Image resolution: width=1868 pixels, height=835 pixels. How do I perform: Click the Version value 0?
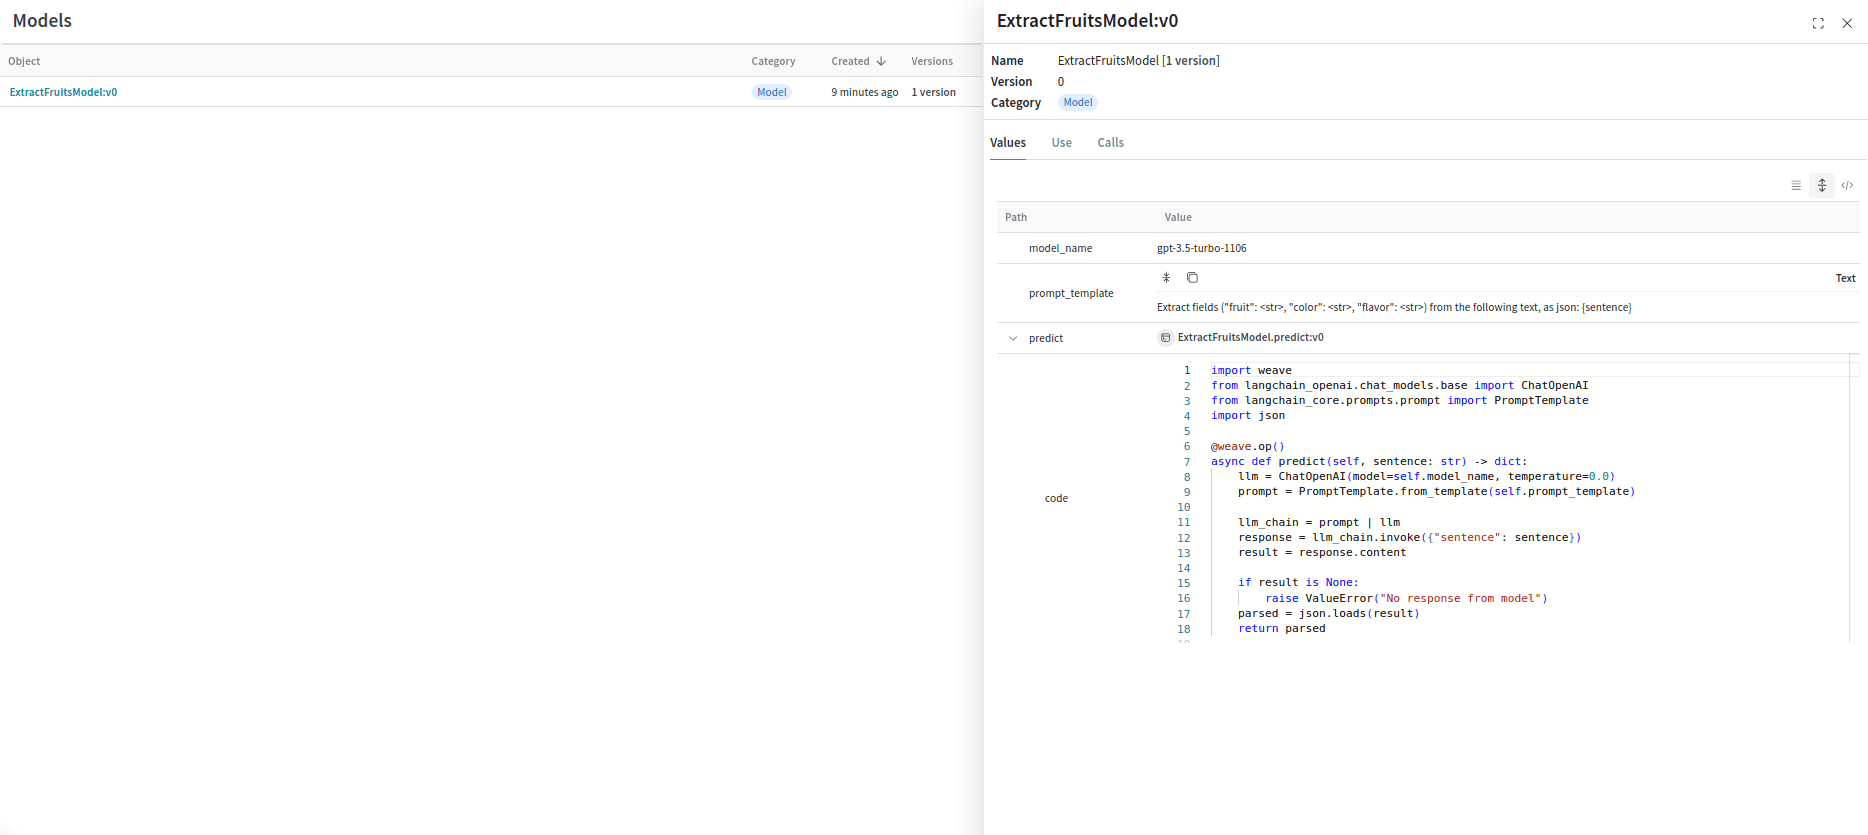coord(1061,82)
